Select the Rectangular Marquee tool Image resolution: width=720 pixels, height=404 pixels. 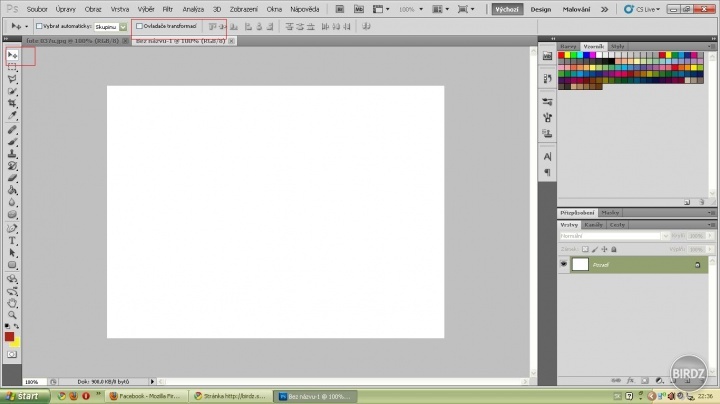pyautogui.click(x=12, y=67)
